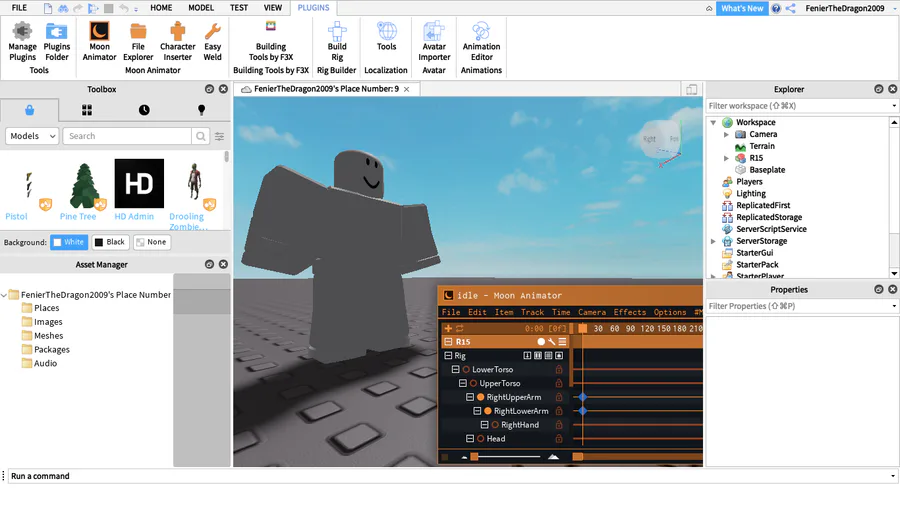Image resolution: width=900 pixels, height=506 pixels.
Task: Collapse the Workspace node in Explorer
Action: pos(713,122)
